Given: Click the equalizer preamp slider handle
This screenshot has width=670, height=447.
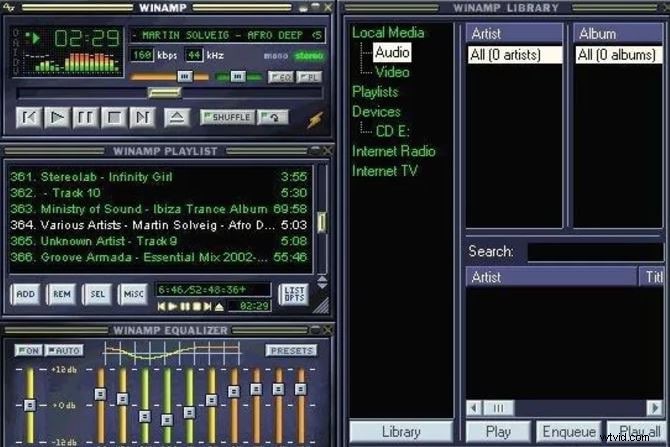Looking at the screenshot, I should pyautogui.click(x=30, y=405).
